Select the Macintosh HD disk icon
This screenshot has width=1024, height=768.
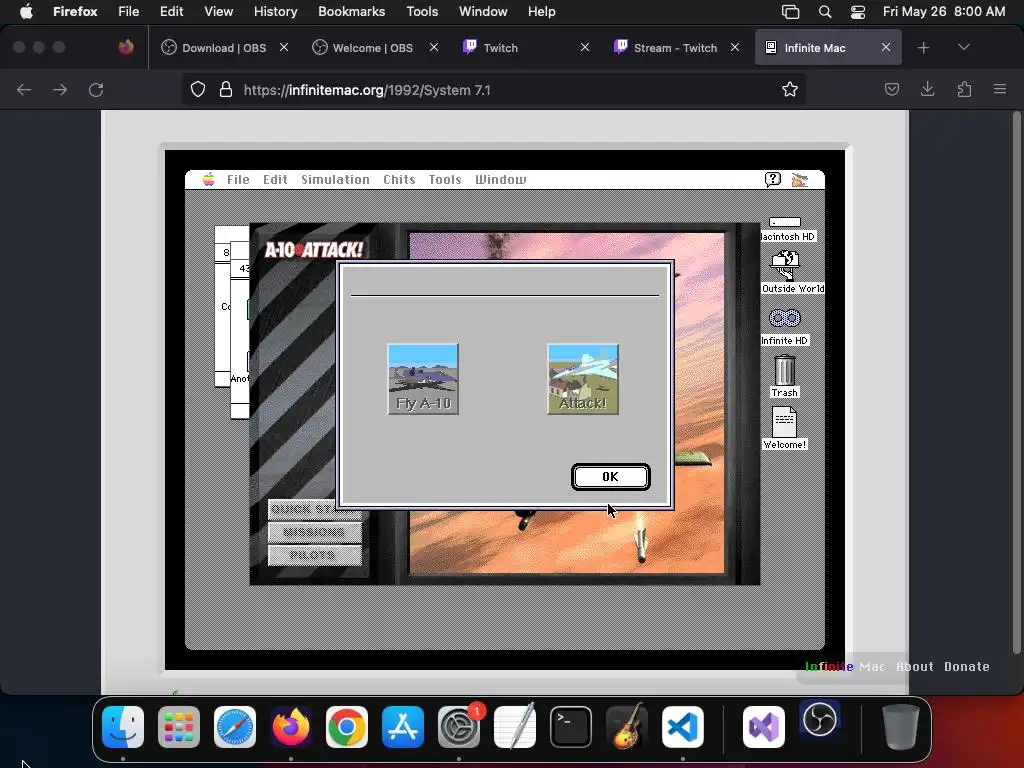coord(786,229)
